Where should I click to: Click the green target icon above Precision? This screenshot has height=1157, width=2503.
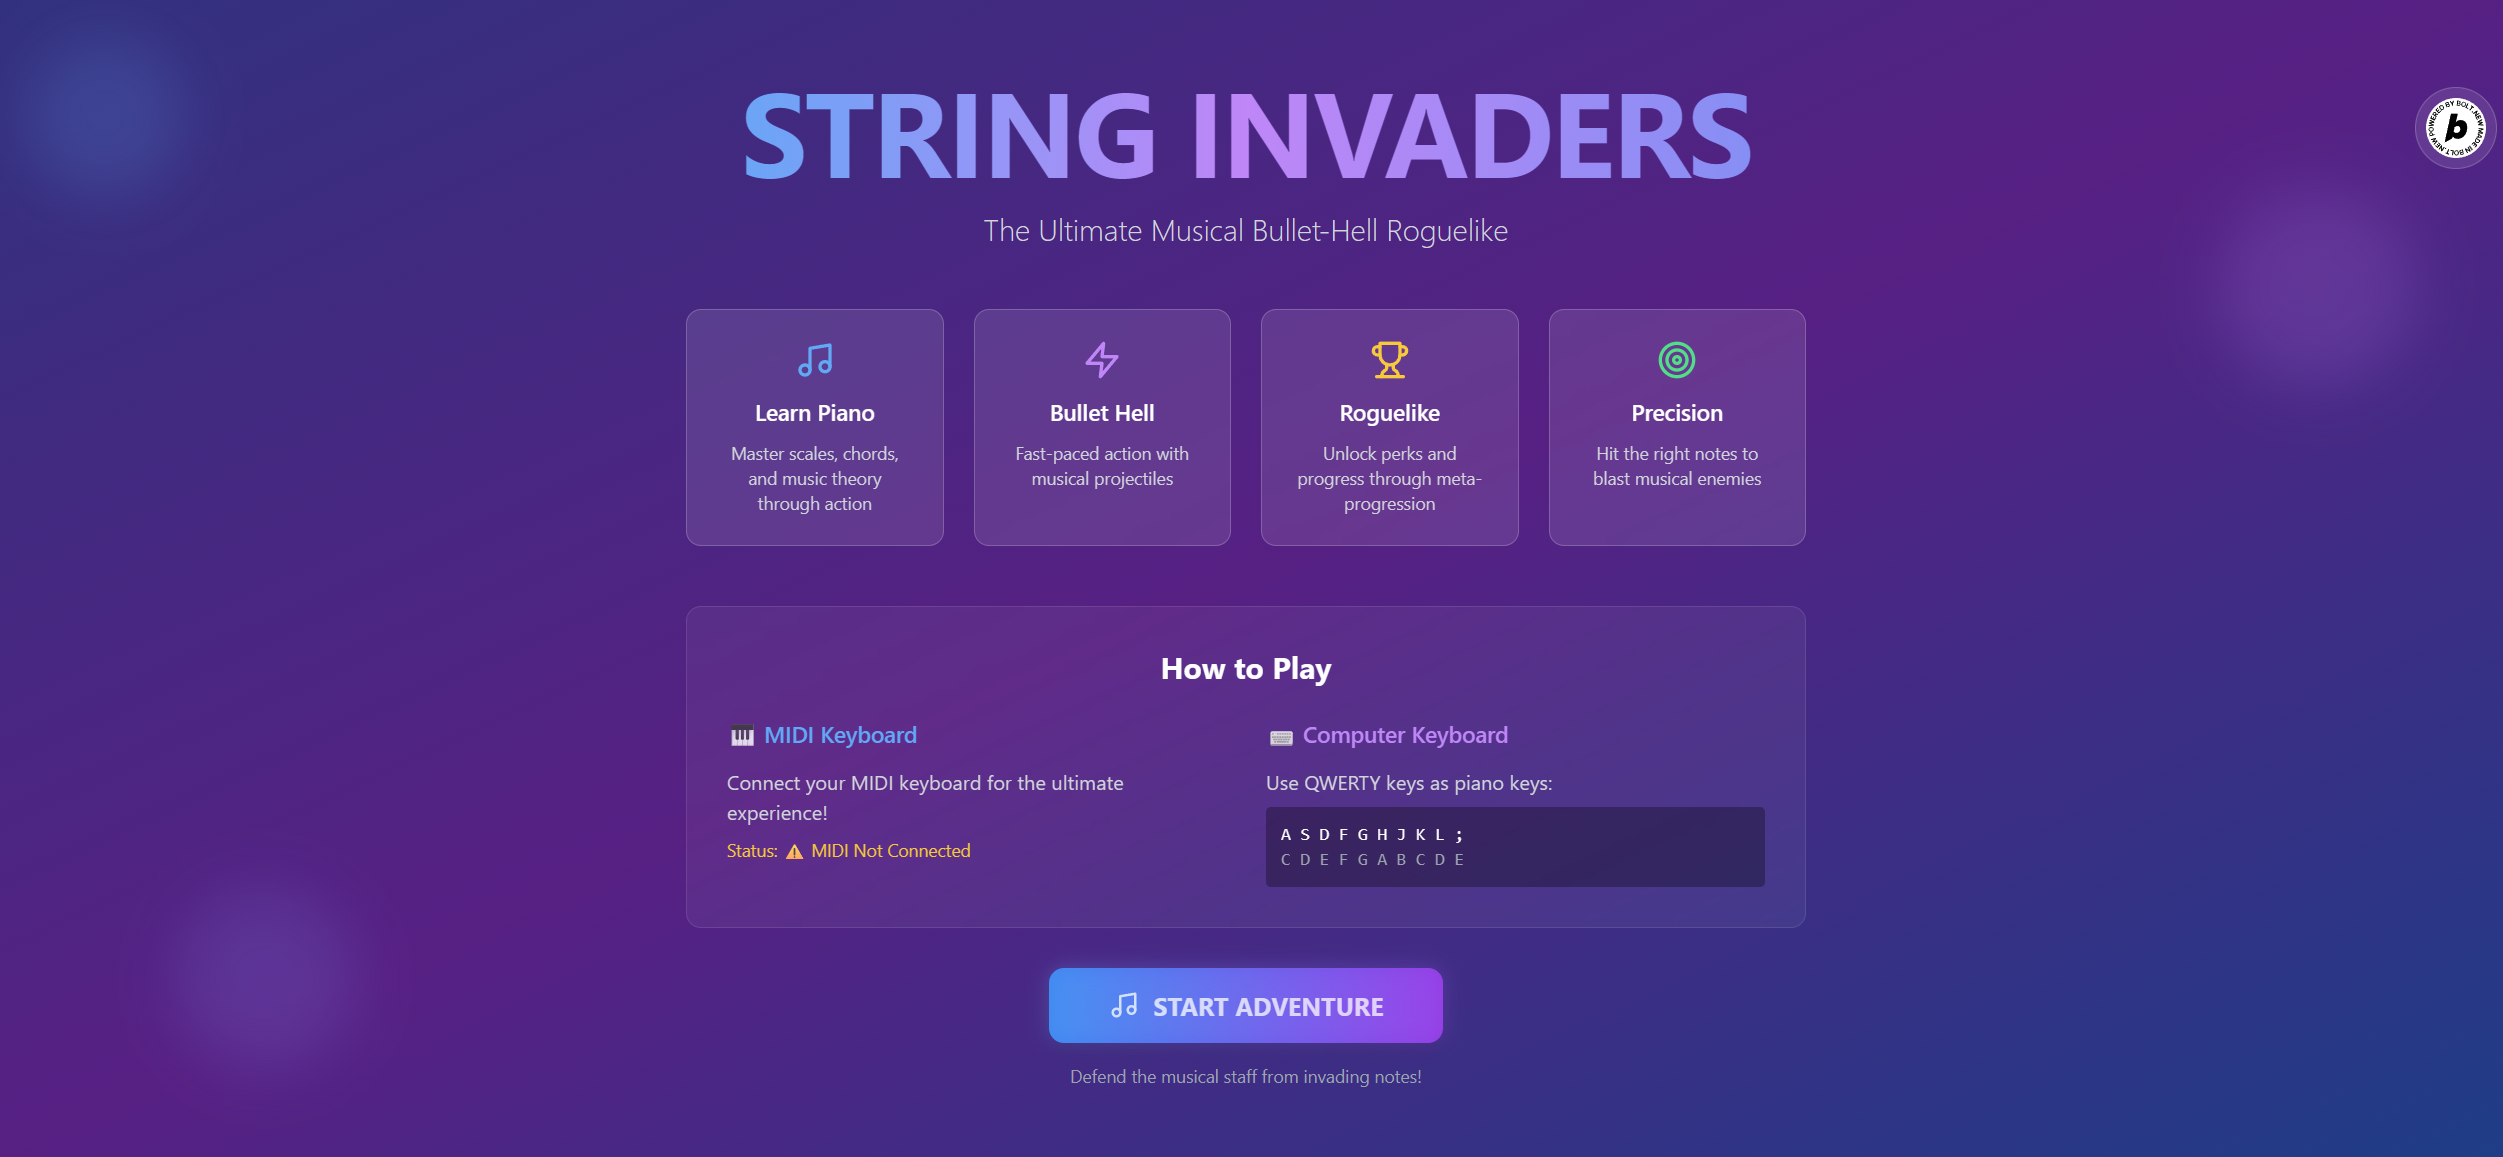click(x=1677, y=360)
